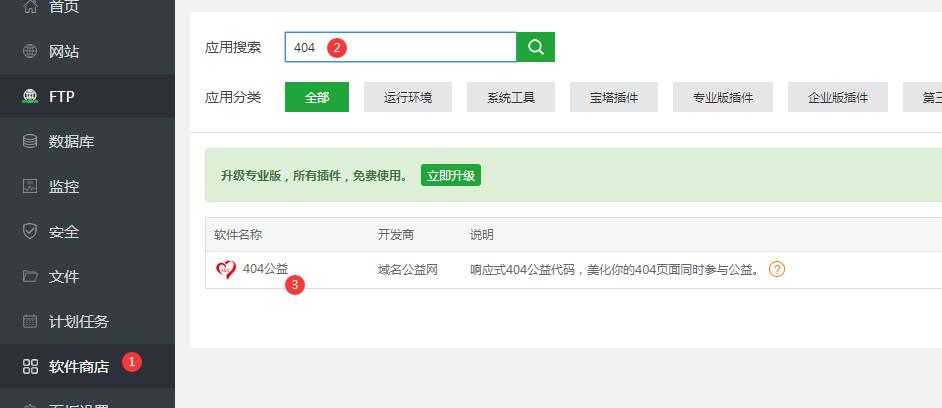Click the monitoring icon in sidebar
Viewport: 942px width, 408px height.
tap(30, 187)
